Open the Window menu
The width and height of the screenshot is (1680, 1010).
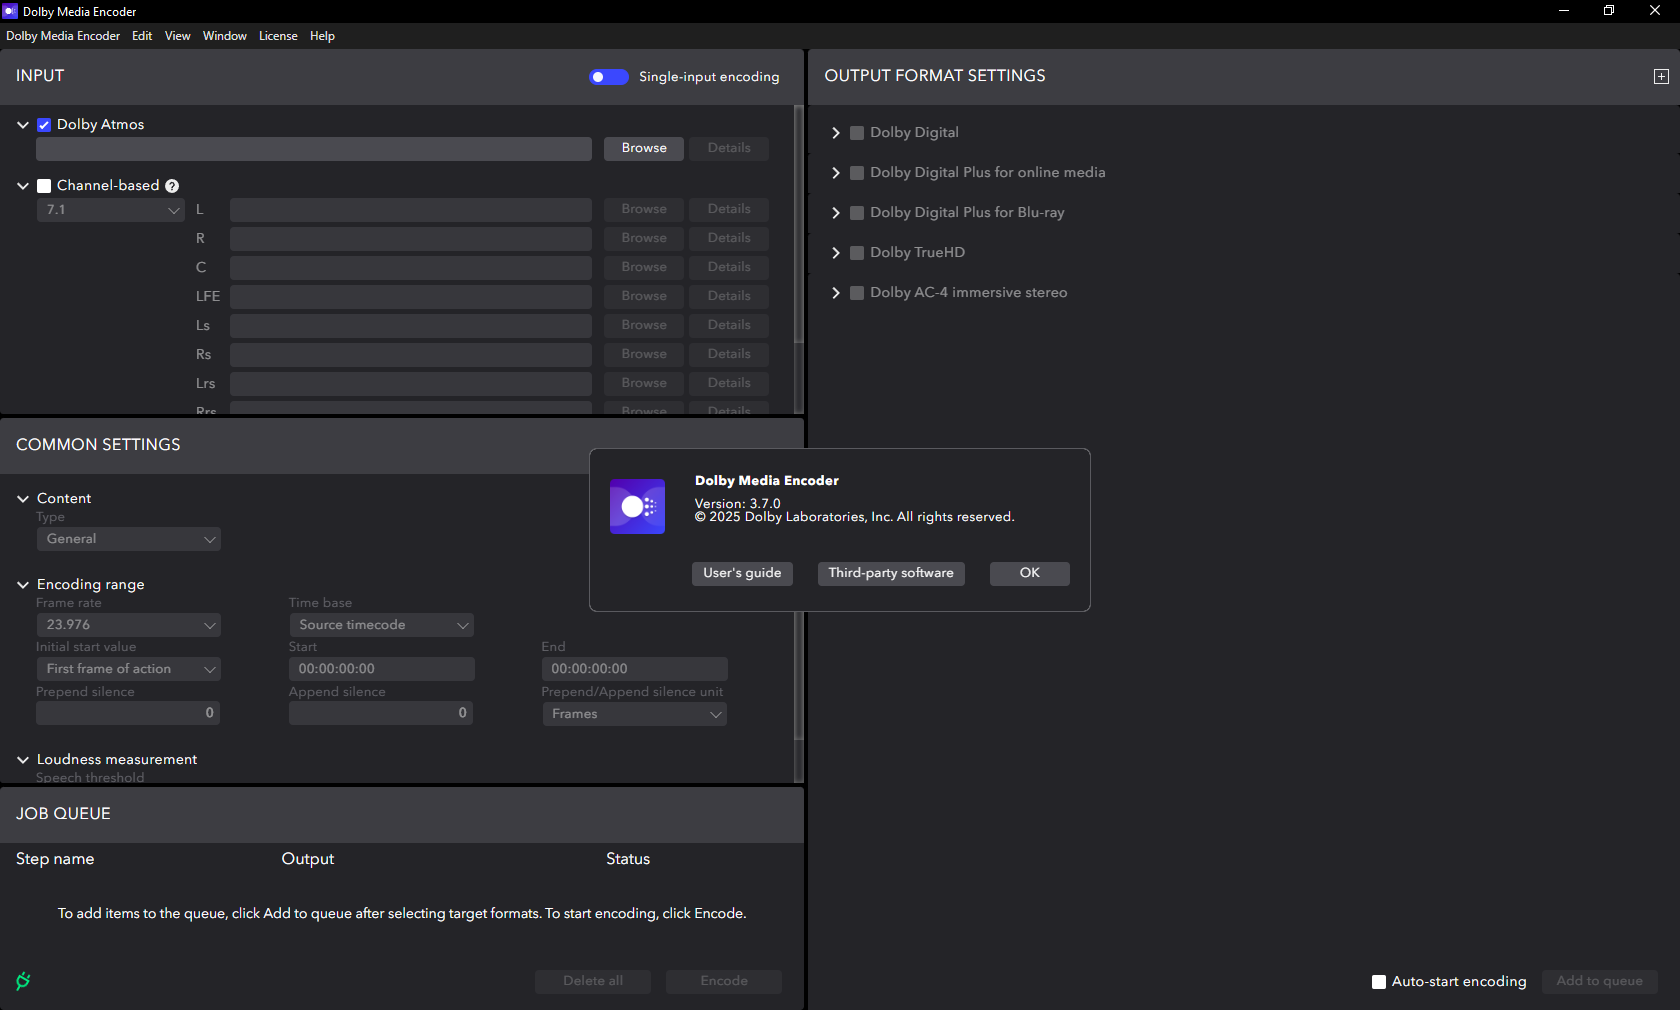tap(224, 36)
